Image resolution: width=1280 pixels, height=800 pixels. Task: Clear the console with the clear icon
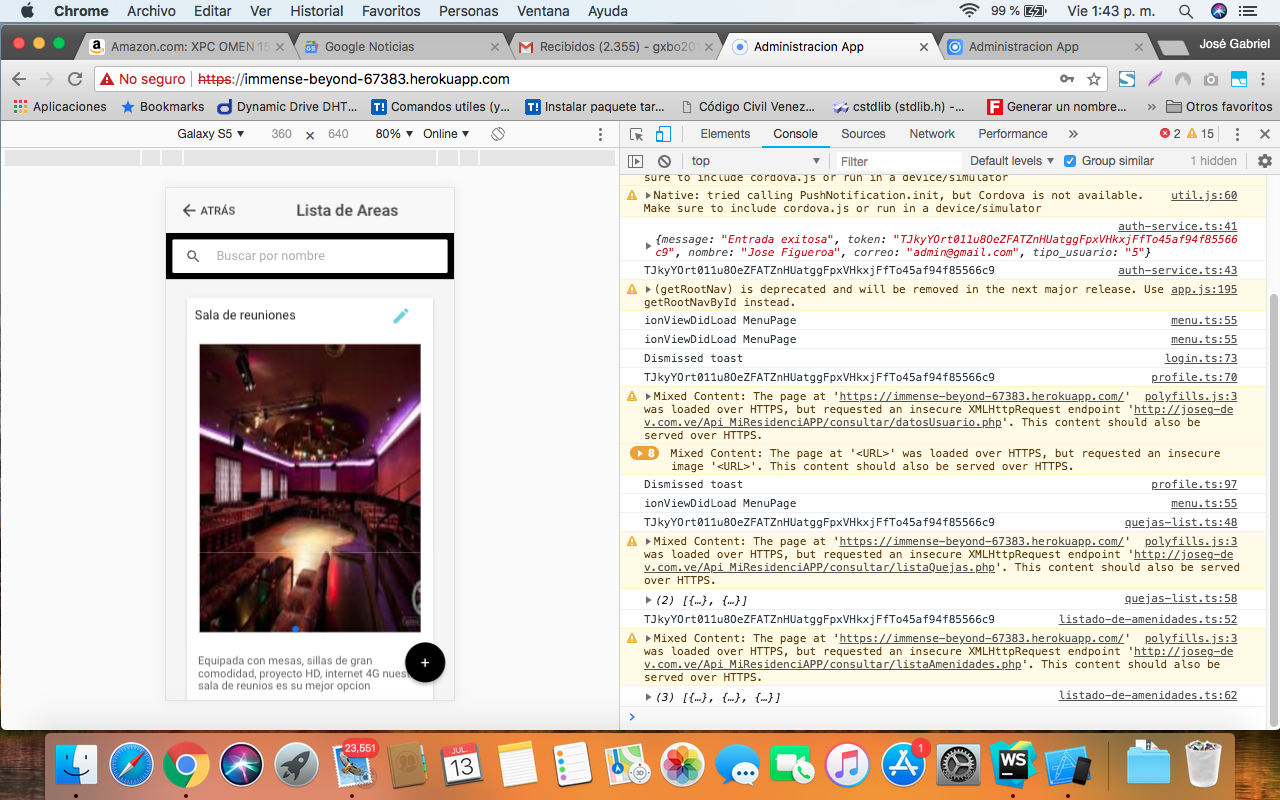(x=664, y=161)
